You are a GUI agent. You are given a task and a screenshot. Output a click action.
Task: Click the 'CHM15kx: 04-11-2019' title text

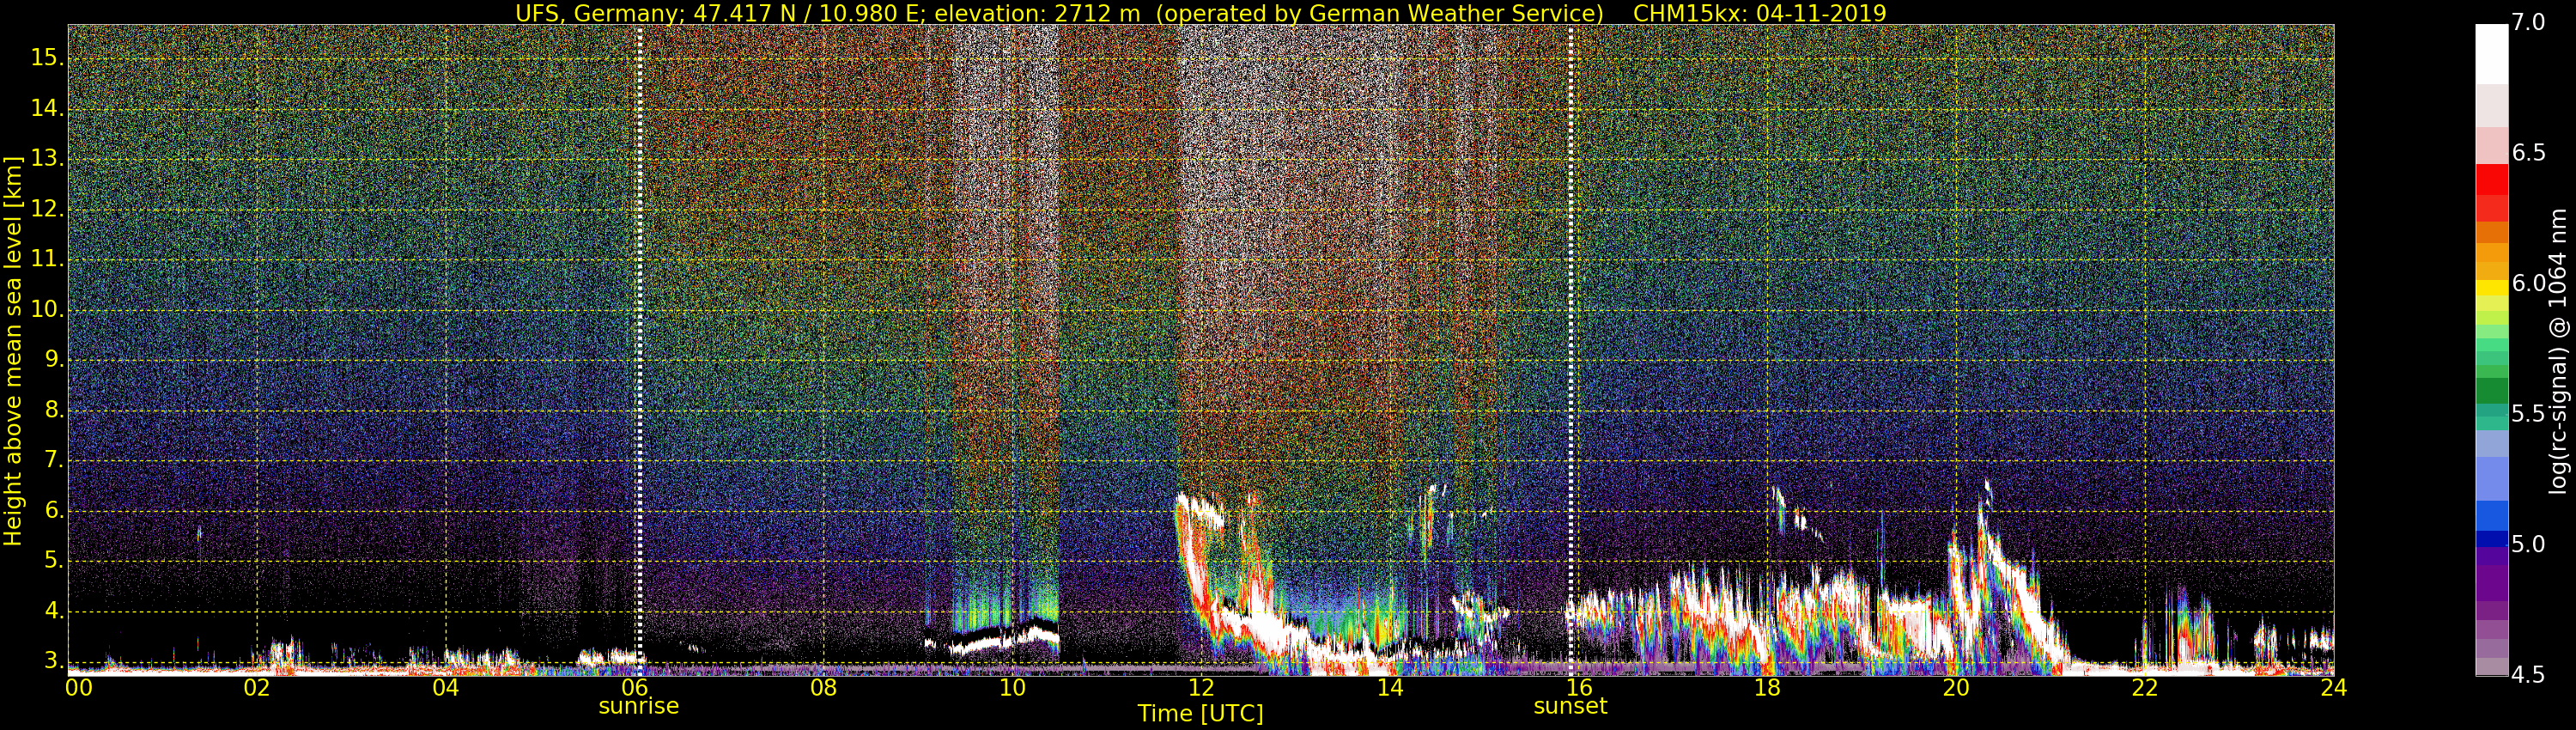pos(1760,13)
